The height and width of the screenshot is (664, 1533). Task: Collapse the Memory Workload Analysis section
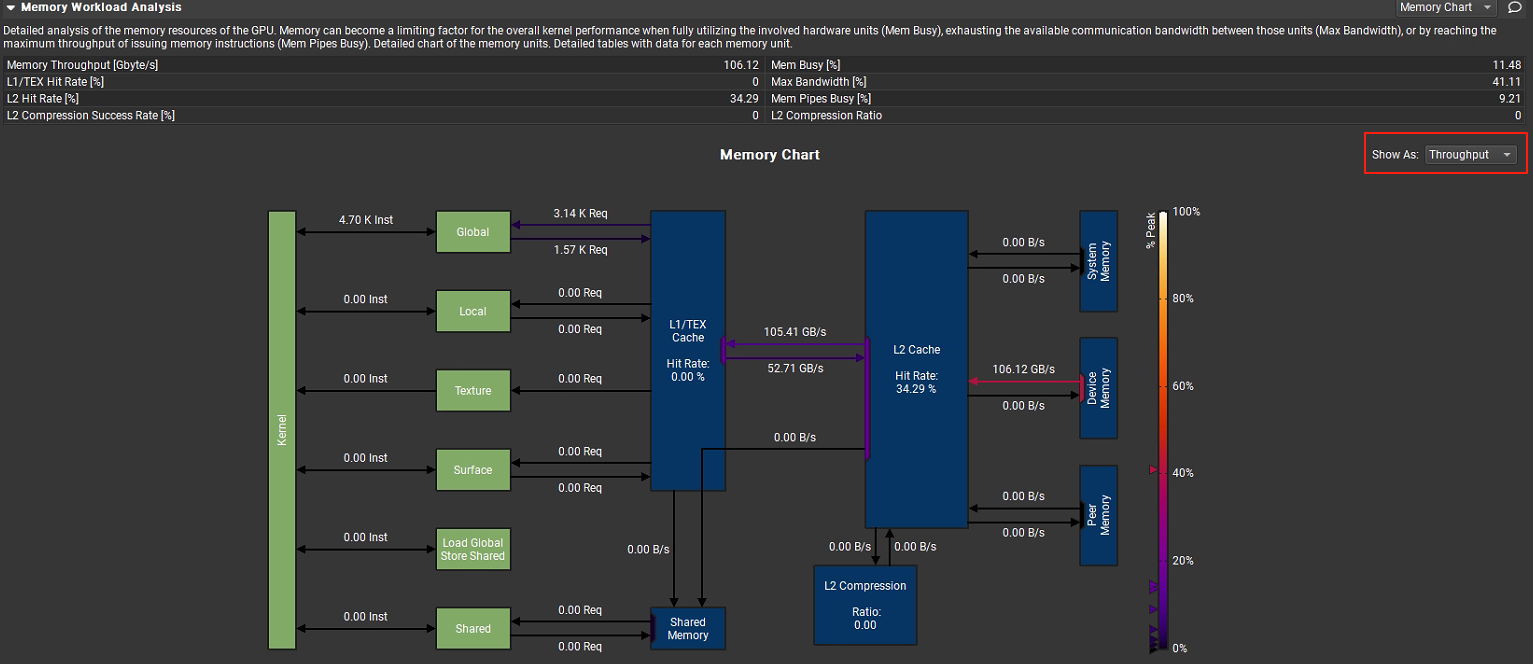coord(10,7)
